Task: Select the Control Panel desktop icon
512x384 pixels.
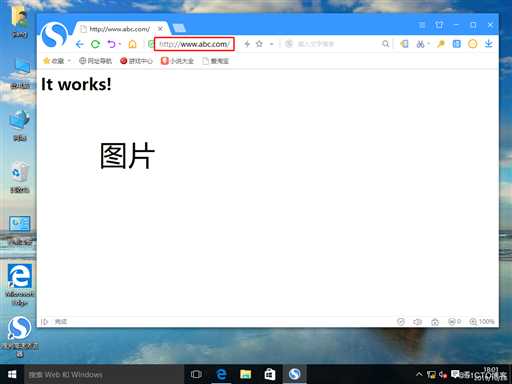Action: pos(20,230)
